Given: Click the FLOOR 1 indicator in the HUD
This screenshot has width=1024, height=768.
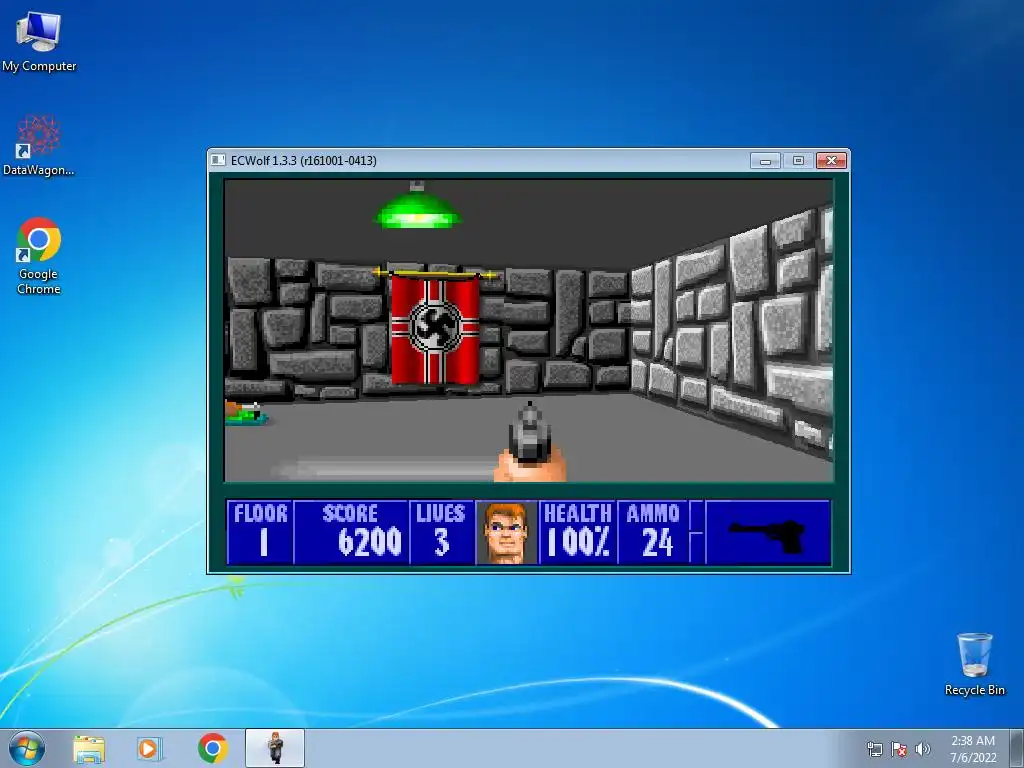Looking at the screenshot, I should pos(261,532).
